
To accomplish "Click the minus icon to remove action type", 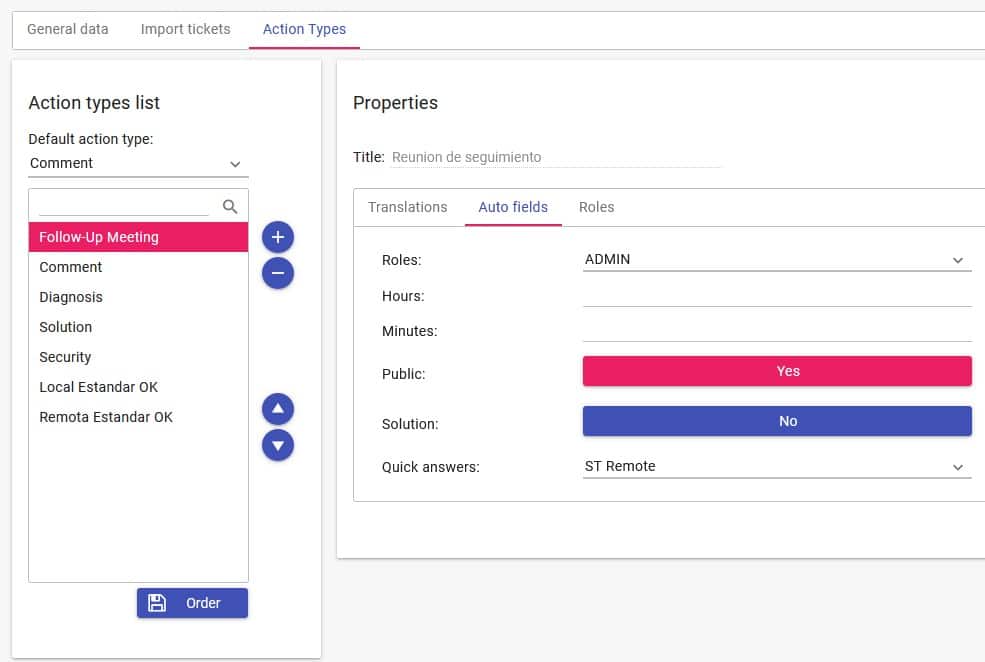I will click(278, 273).
